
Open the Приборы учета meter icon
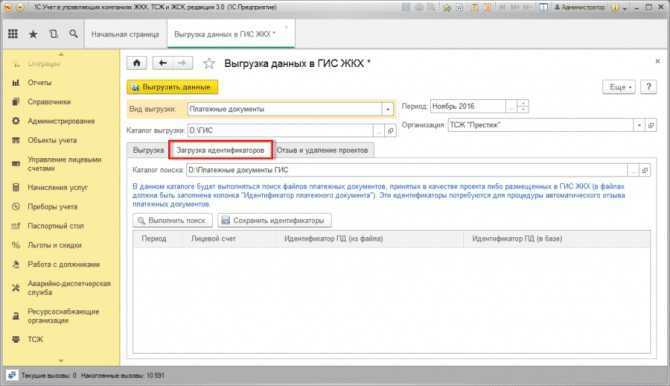click(16, 206)
